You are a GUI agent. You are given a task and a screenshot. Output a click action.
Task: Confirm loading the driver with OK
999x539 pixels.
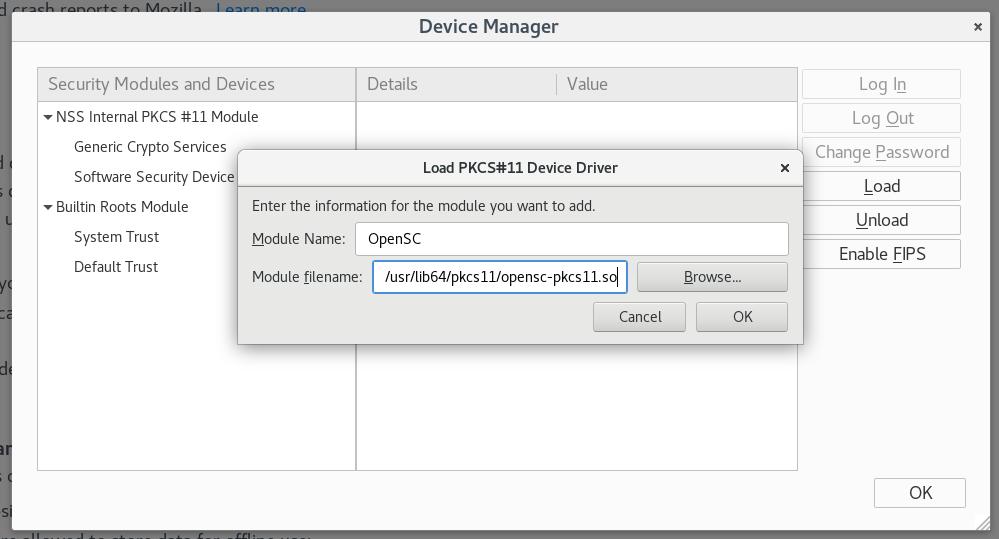(742, 317)
